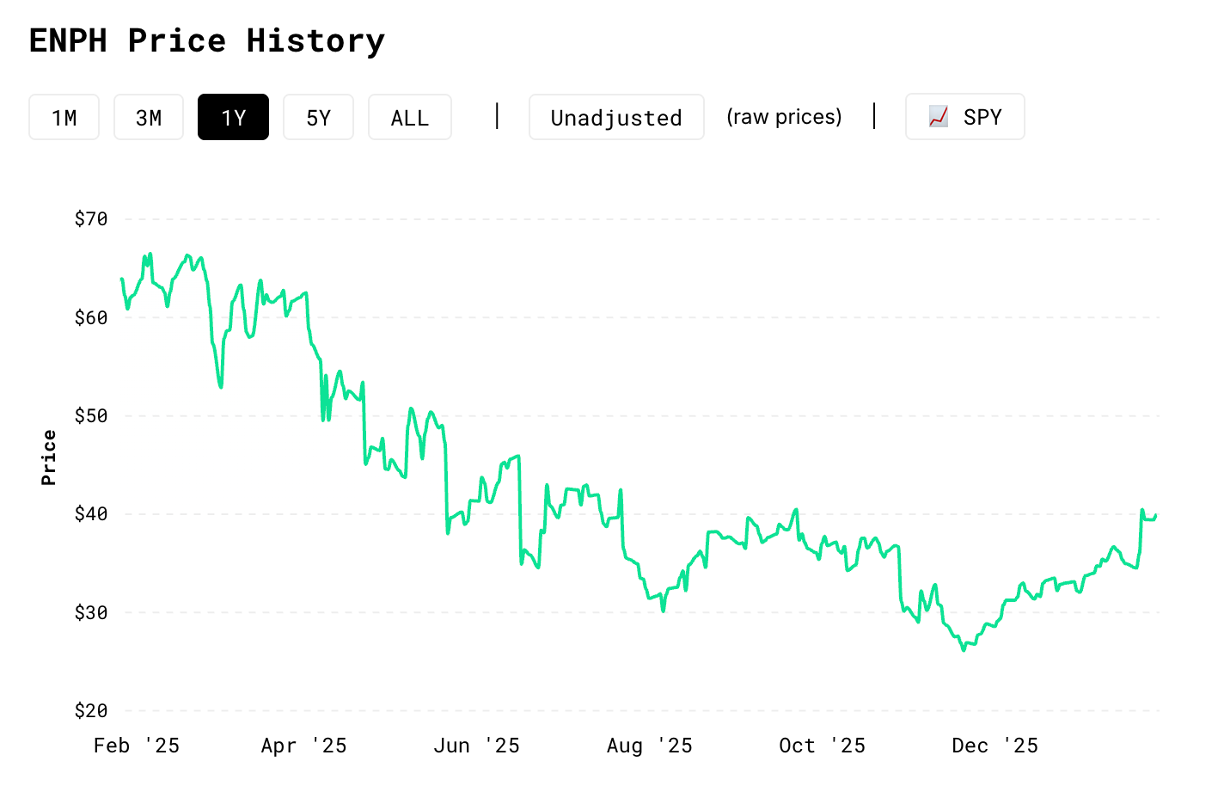The image size is (1224, 798).
Task: Click the Oct '25 x-axis label
Action: tap(822, 746)
